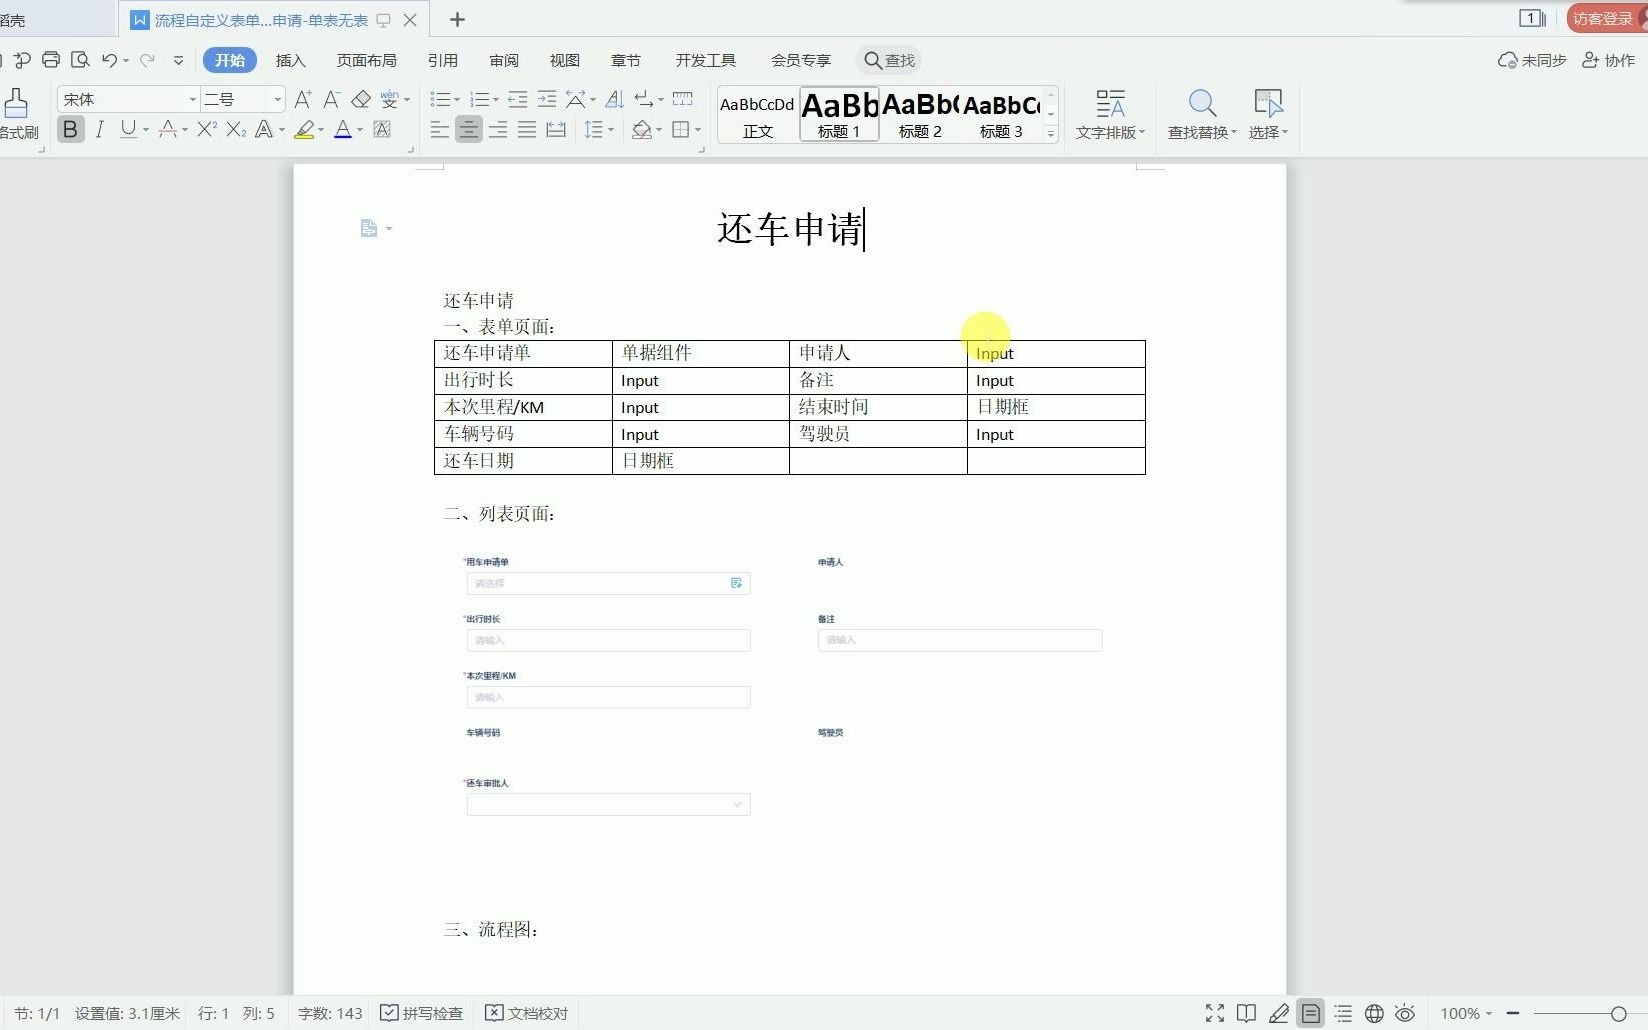The height and width of the screenshot is (1030, 1648).
Task: Align text left
Action: [x=439, y=129]
